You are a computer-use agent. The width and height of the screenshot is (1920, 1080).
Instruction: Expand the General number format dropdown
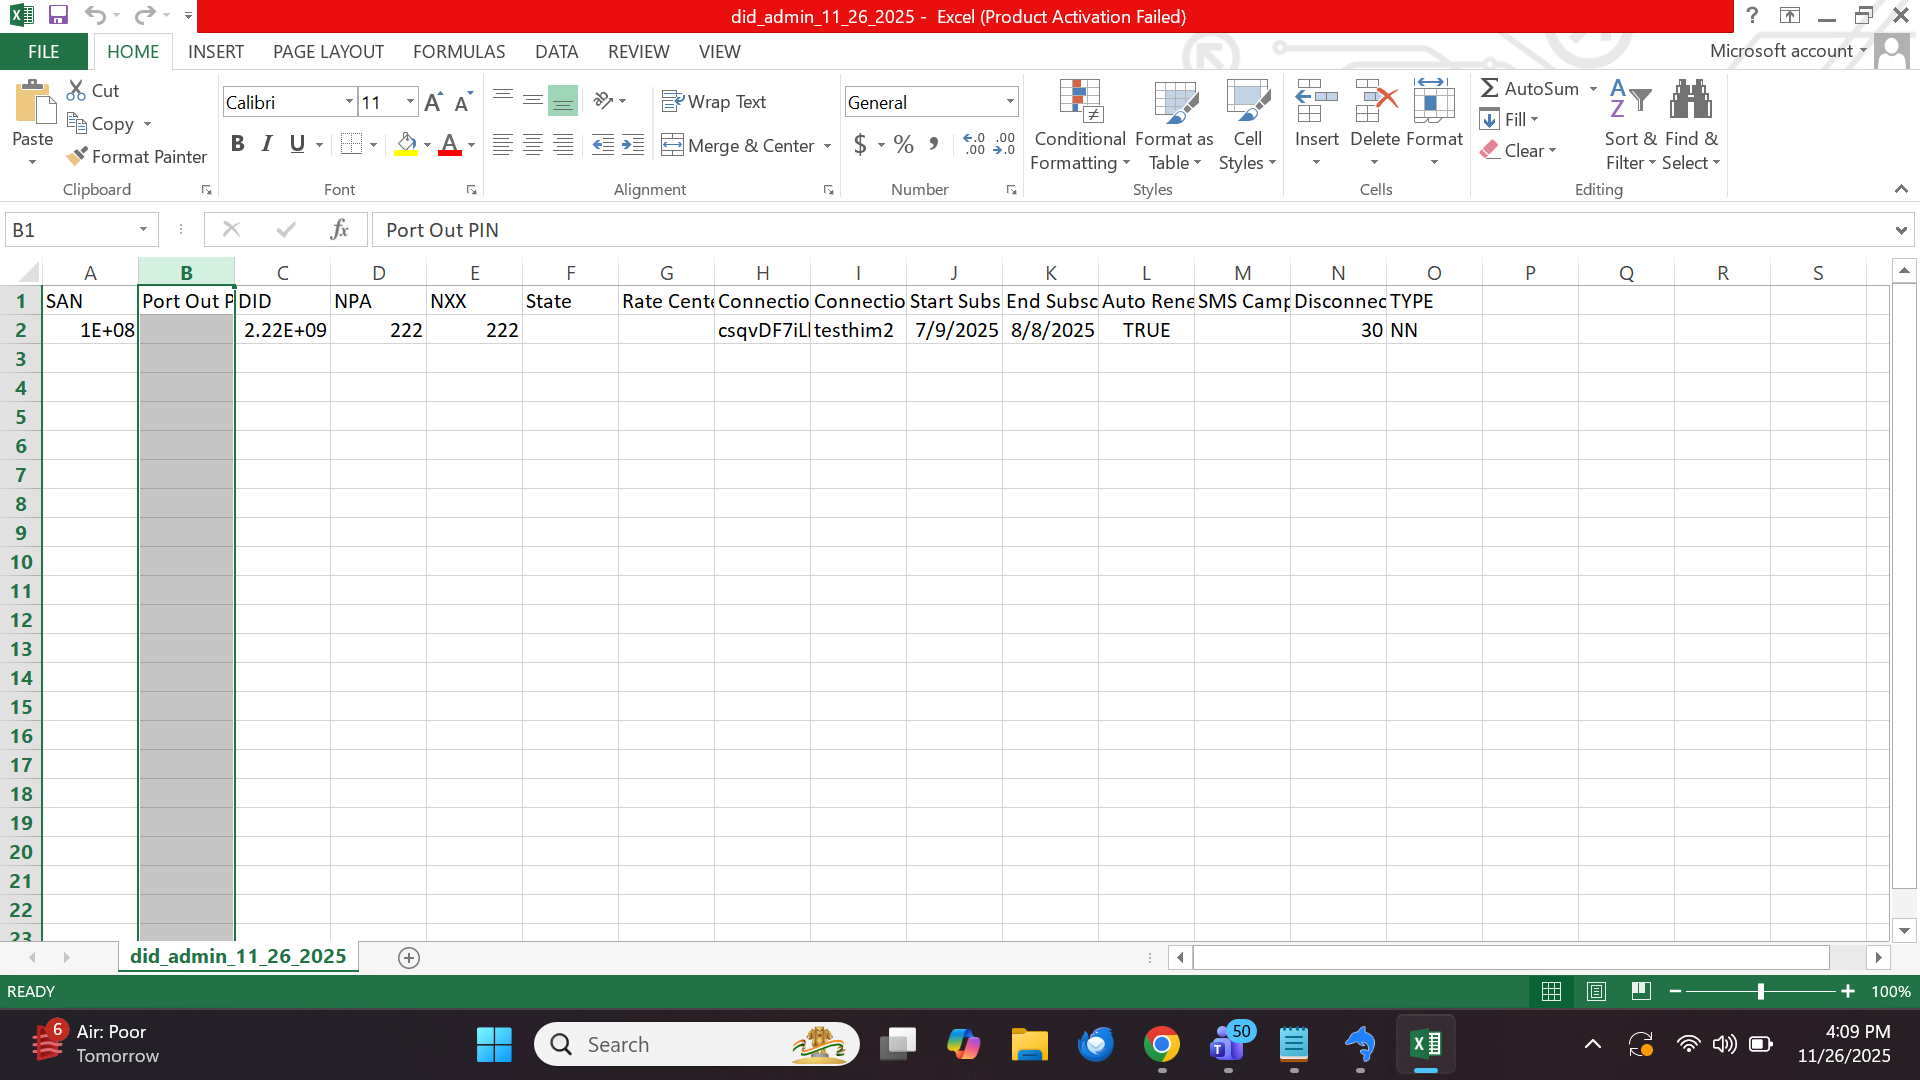point(1010,102)
